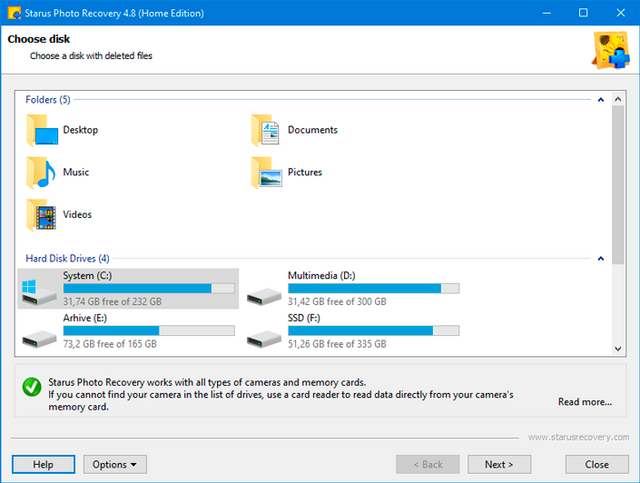Maximize the Starus Photo Recovery window
640x483 pixels.
[583, 13]
